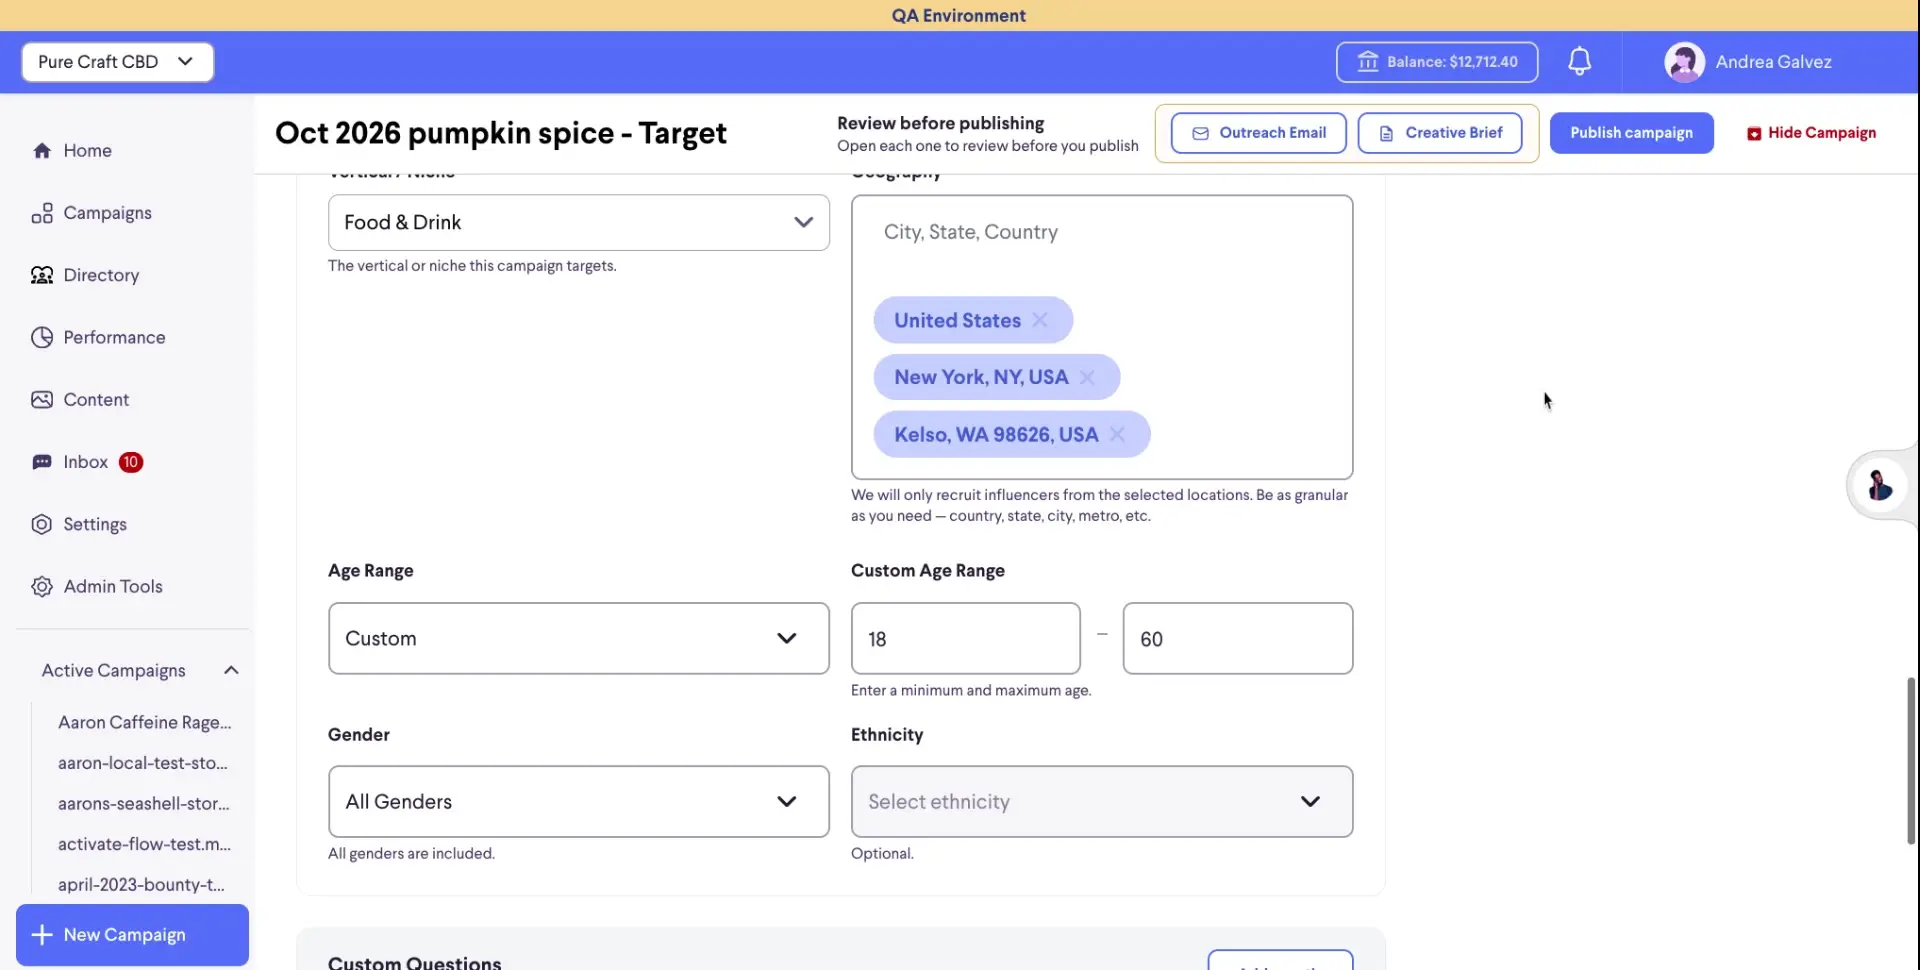Click the Performance pie chart icon
Viewport: 1920px width, 970px height.
42,338
